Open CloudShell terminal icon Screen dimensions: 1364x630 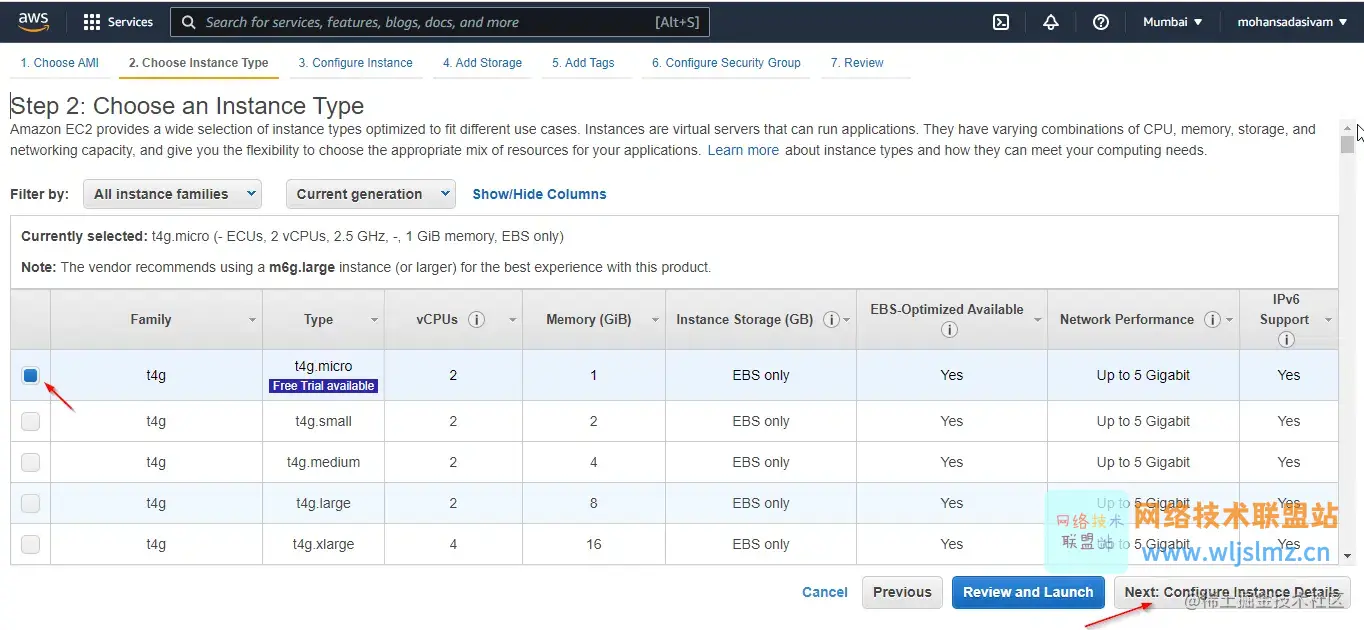coord(1001,22)
